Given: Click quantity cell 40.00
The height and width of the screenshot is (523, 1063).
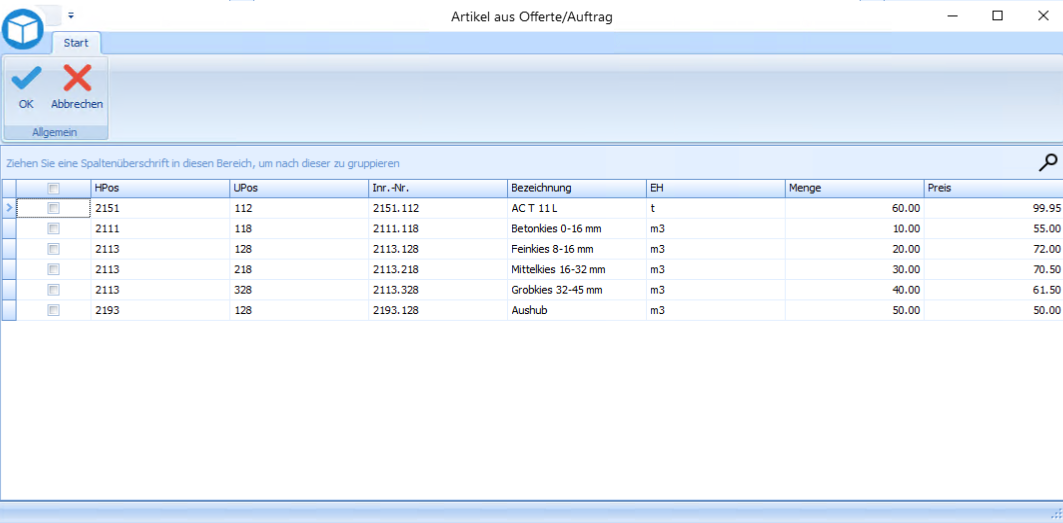Looking at the screenshot, I should click(855, 290).
